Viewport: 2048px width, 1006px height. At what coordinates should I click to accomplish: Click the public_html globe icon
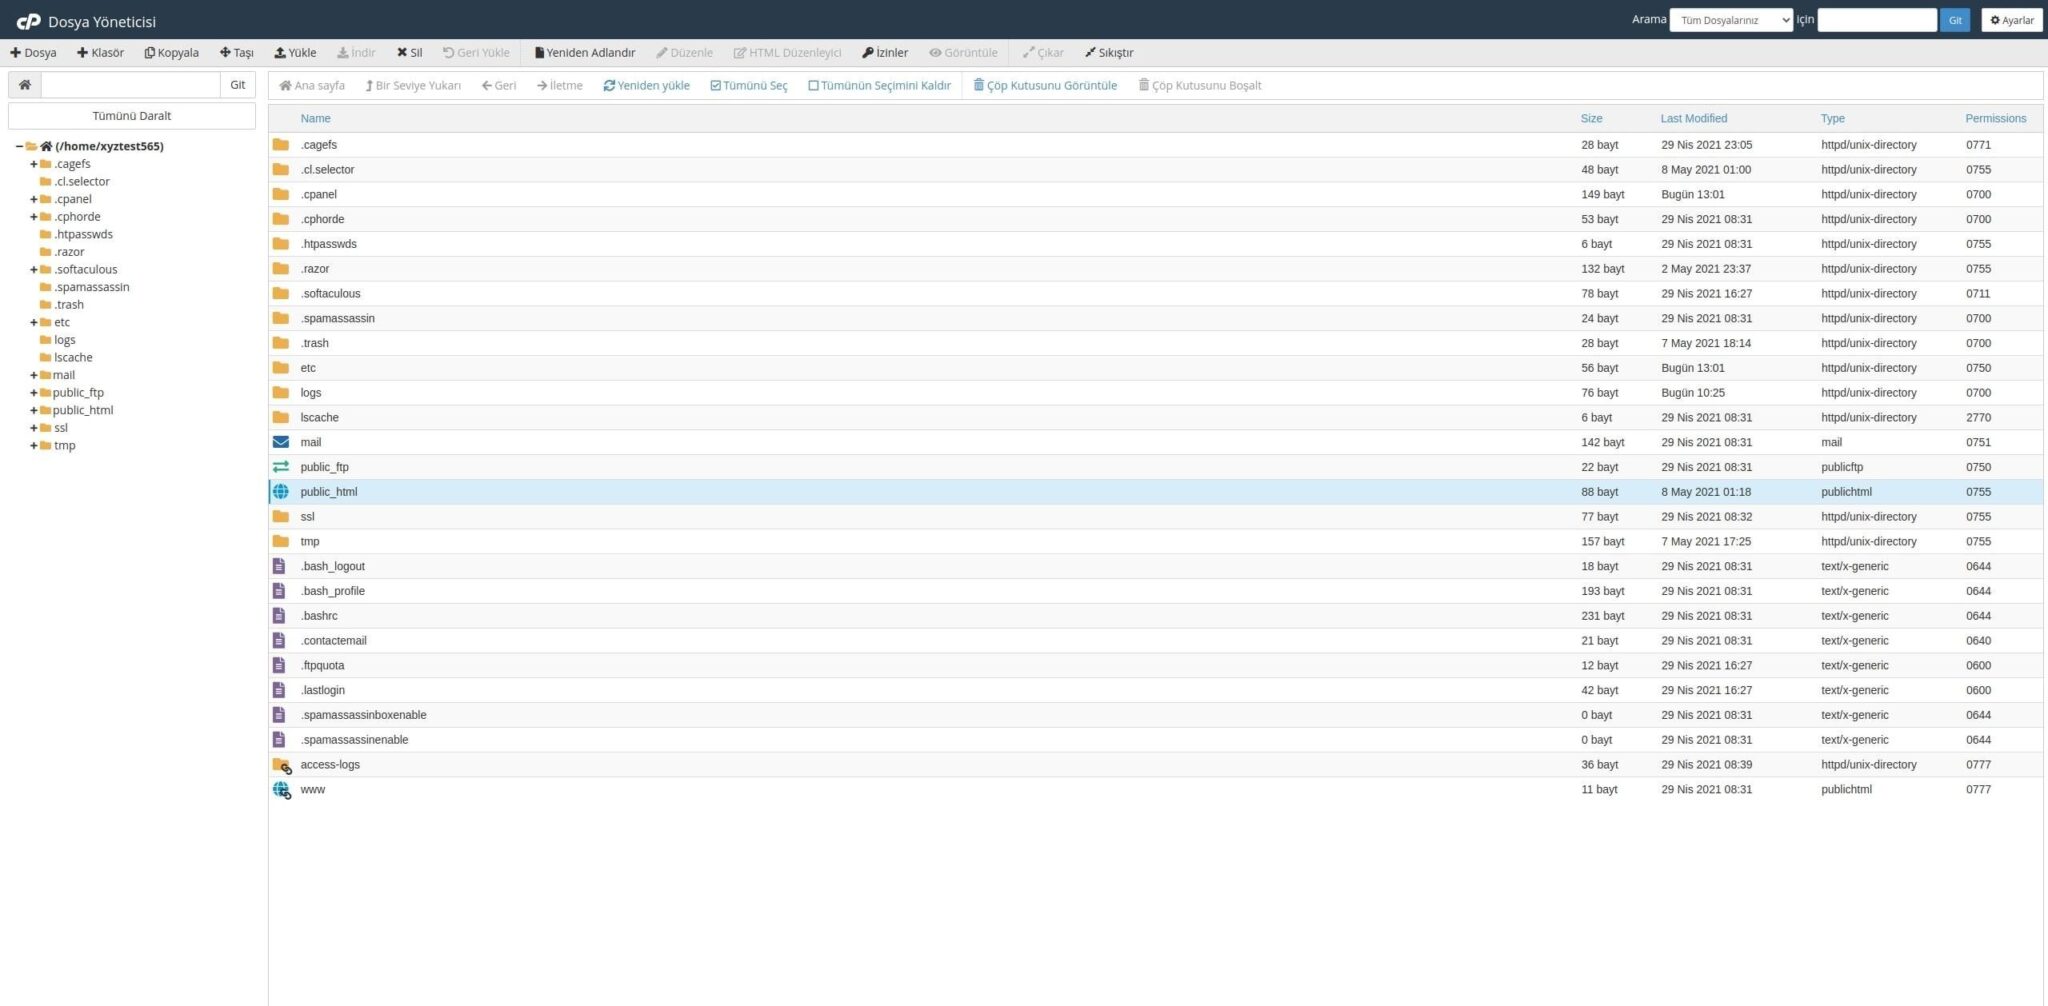(281, 492)
